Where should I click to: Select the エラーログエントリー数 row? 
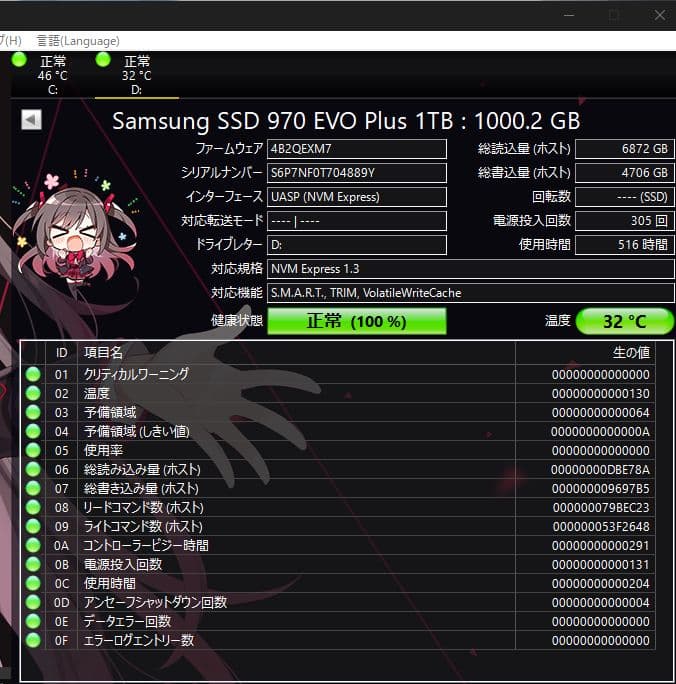pos(338,640)
